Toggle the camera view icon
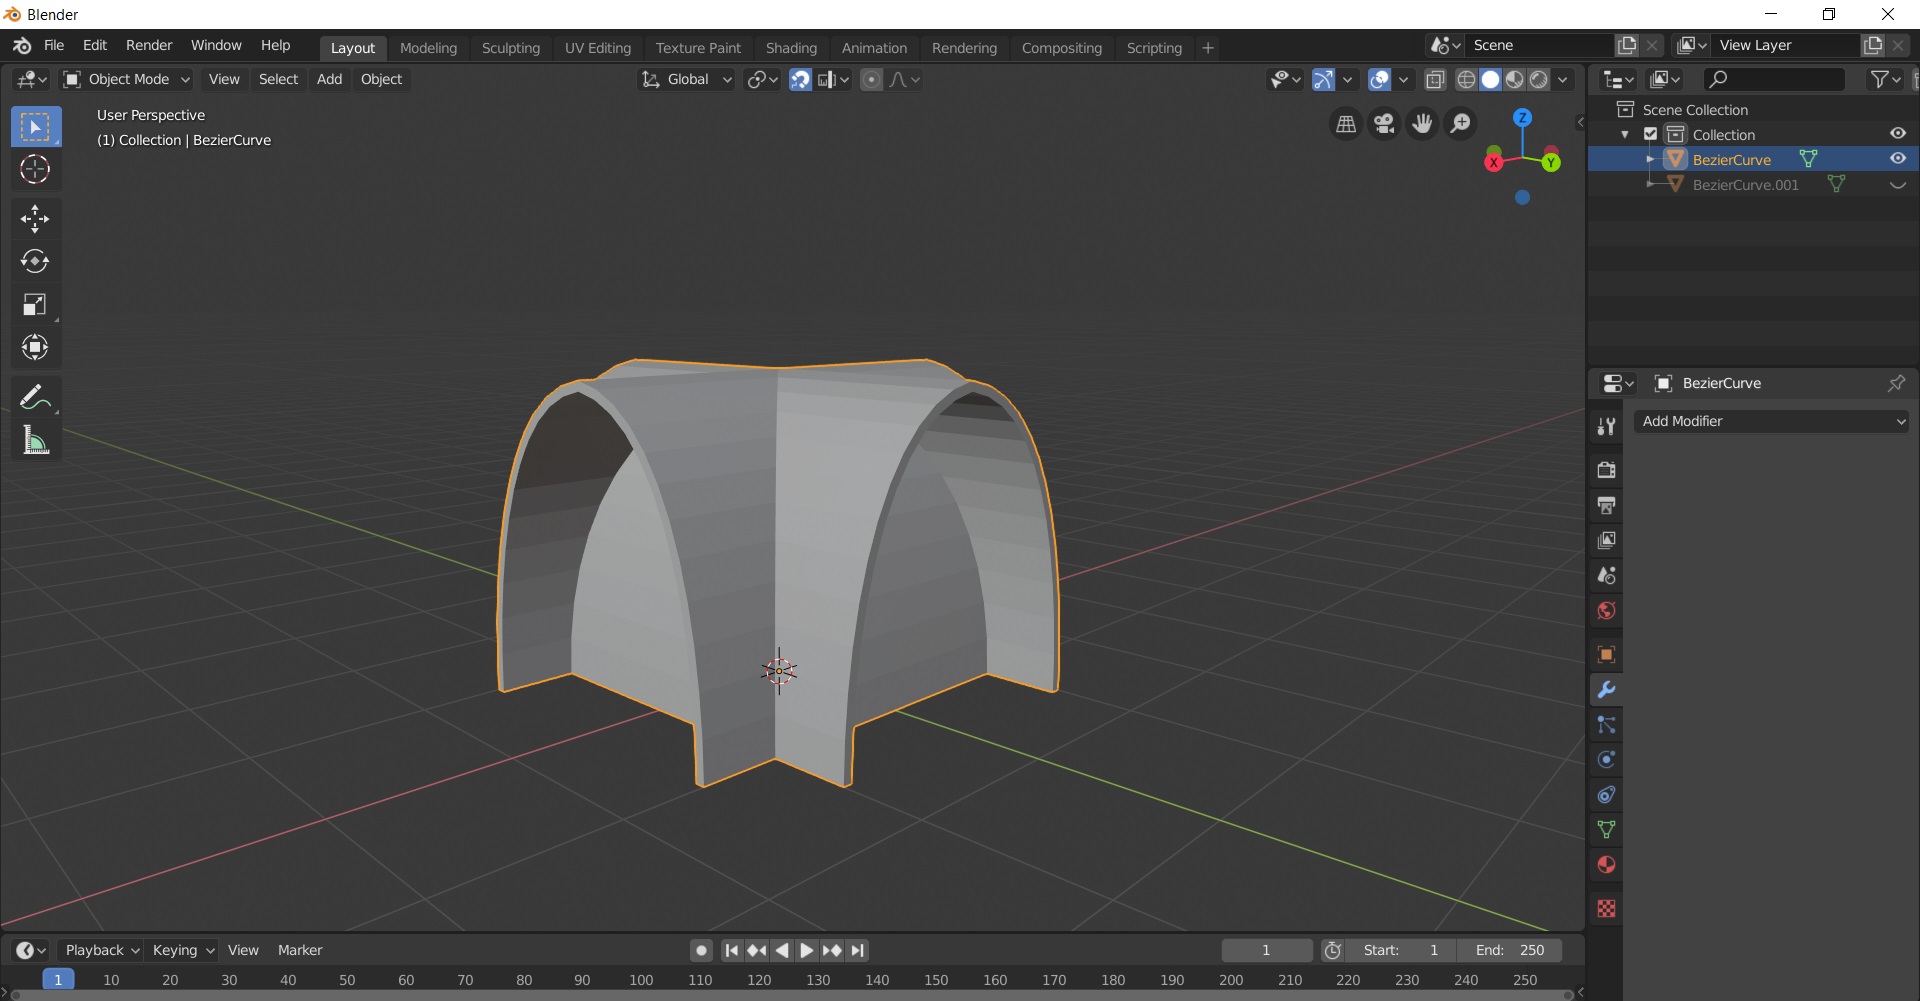Image resolution: width=1920 pixels, height=1001 pixels. click(1384, 124)
